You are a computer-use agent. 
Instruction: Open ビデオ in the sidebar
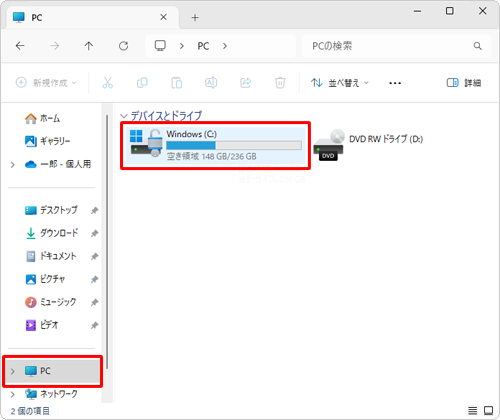(42, 325)
